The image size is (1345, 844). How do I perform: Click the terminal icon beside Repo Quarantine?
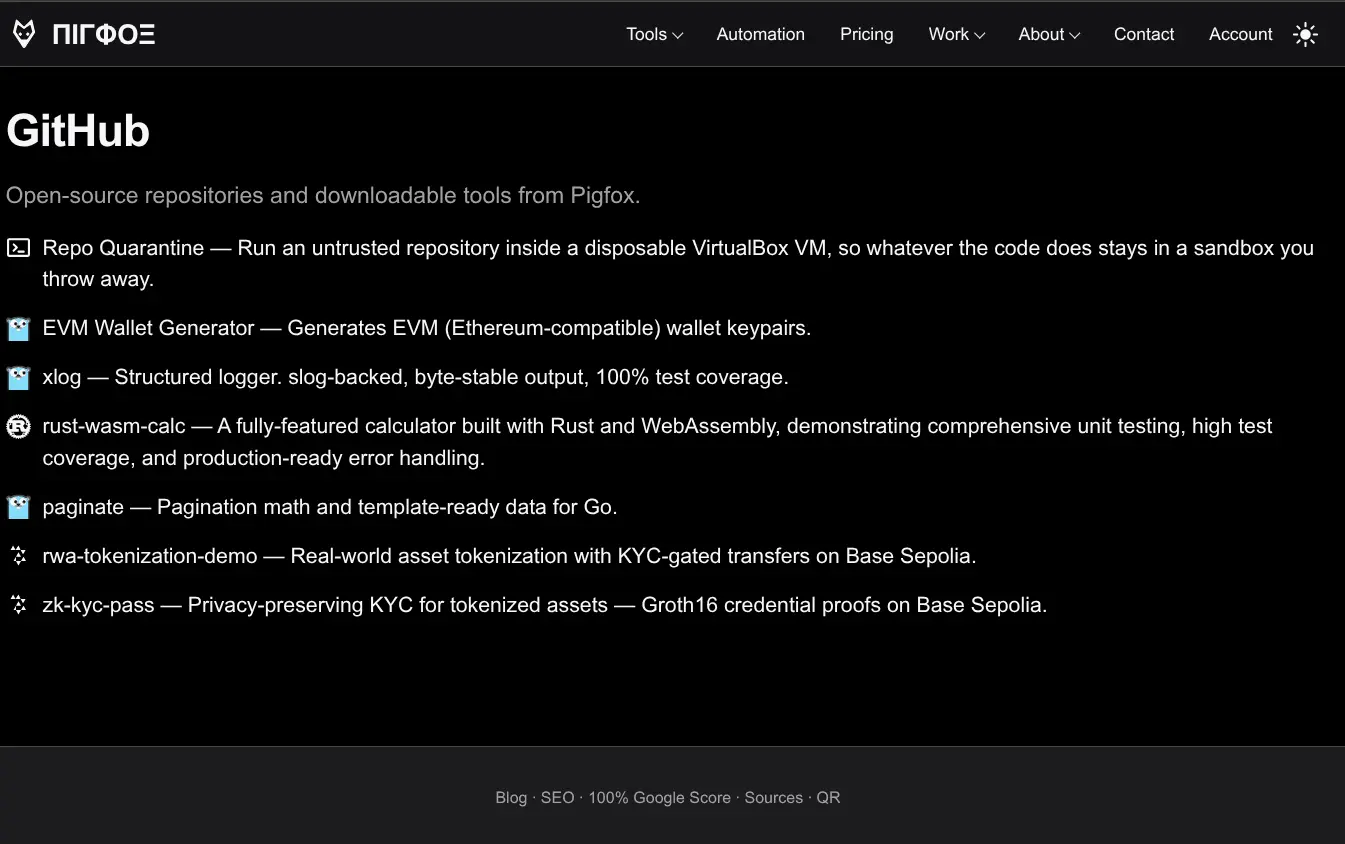click(18, 248)
